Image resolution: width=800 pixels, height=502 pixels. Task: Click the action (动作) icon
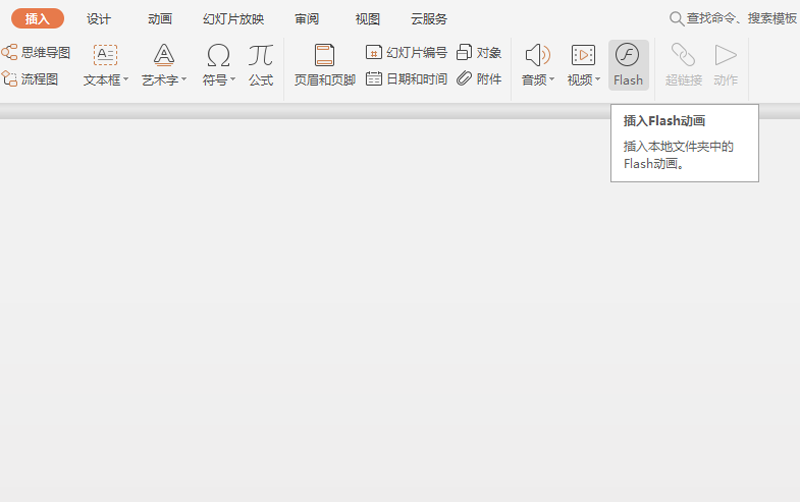pos(726,55)
